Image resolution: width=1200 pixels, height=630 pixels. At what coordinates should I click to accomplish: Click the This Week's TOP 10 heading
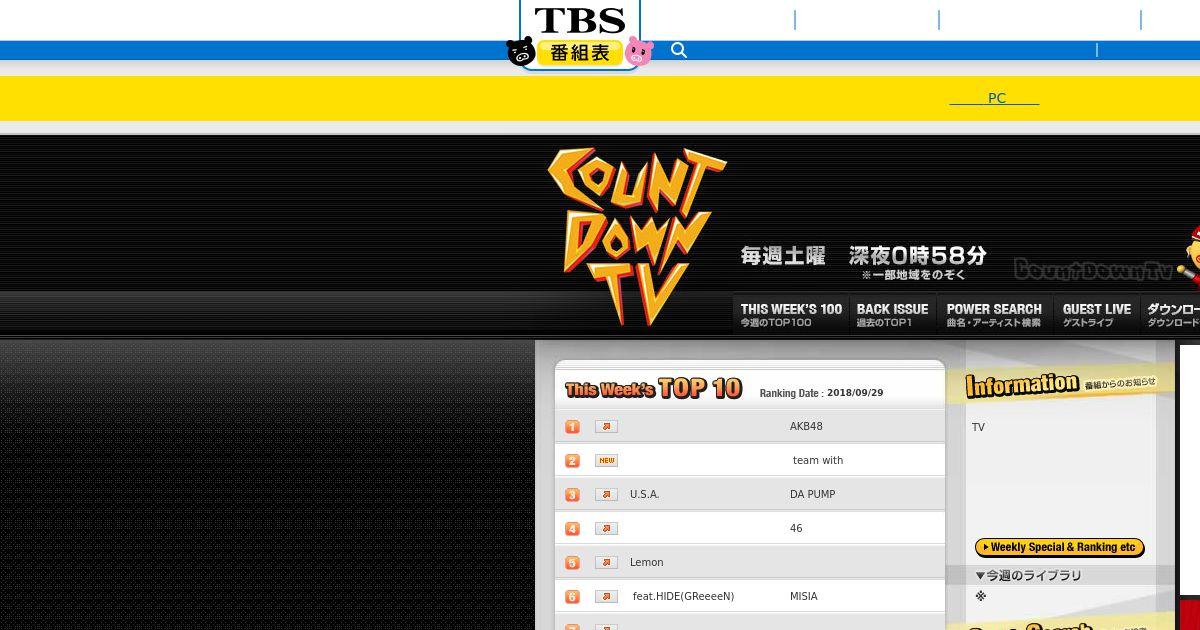coord(654,388)
